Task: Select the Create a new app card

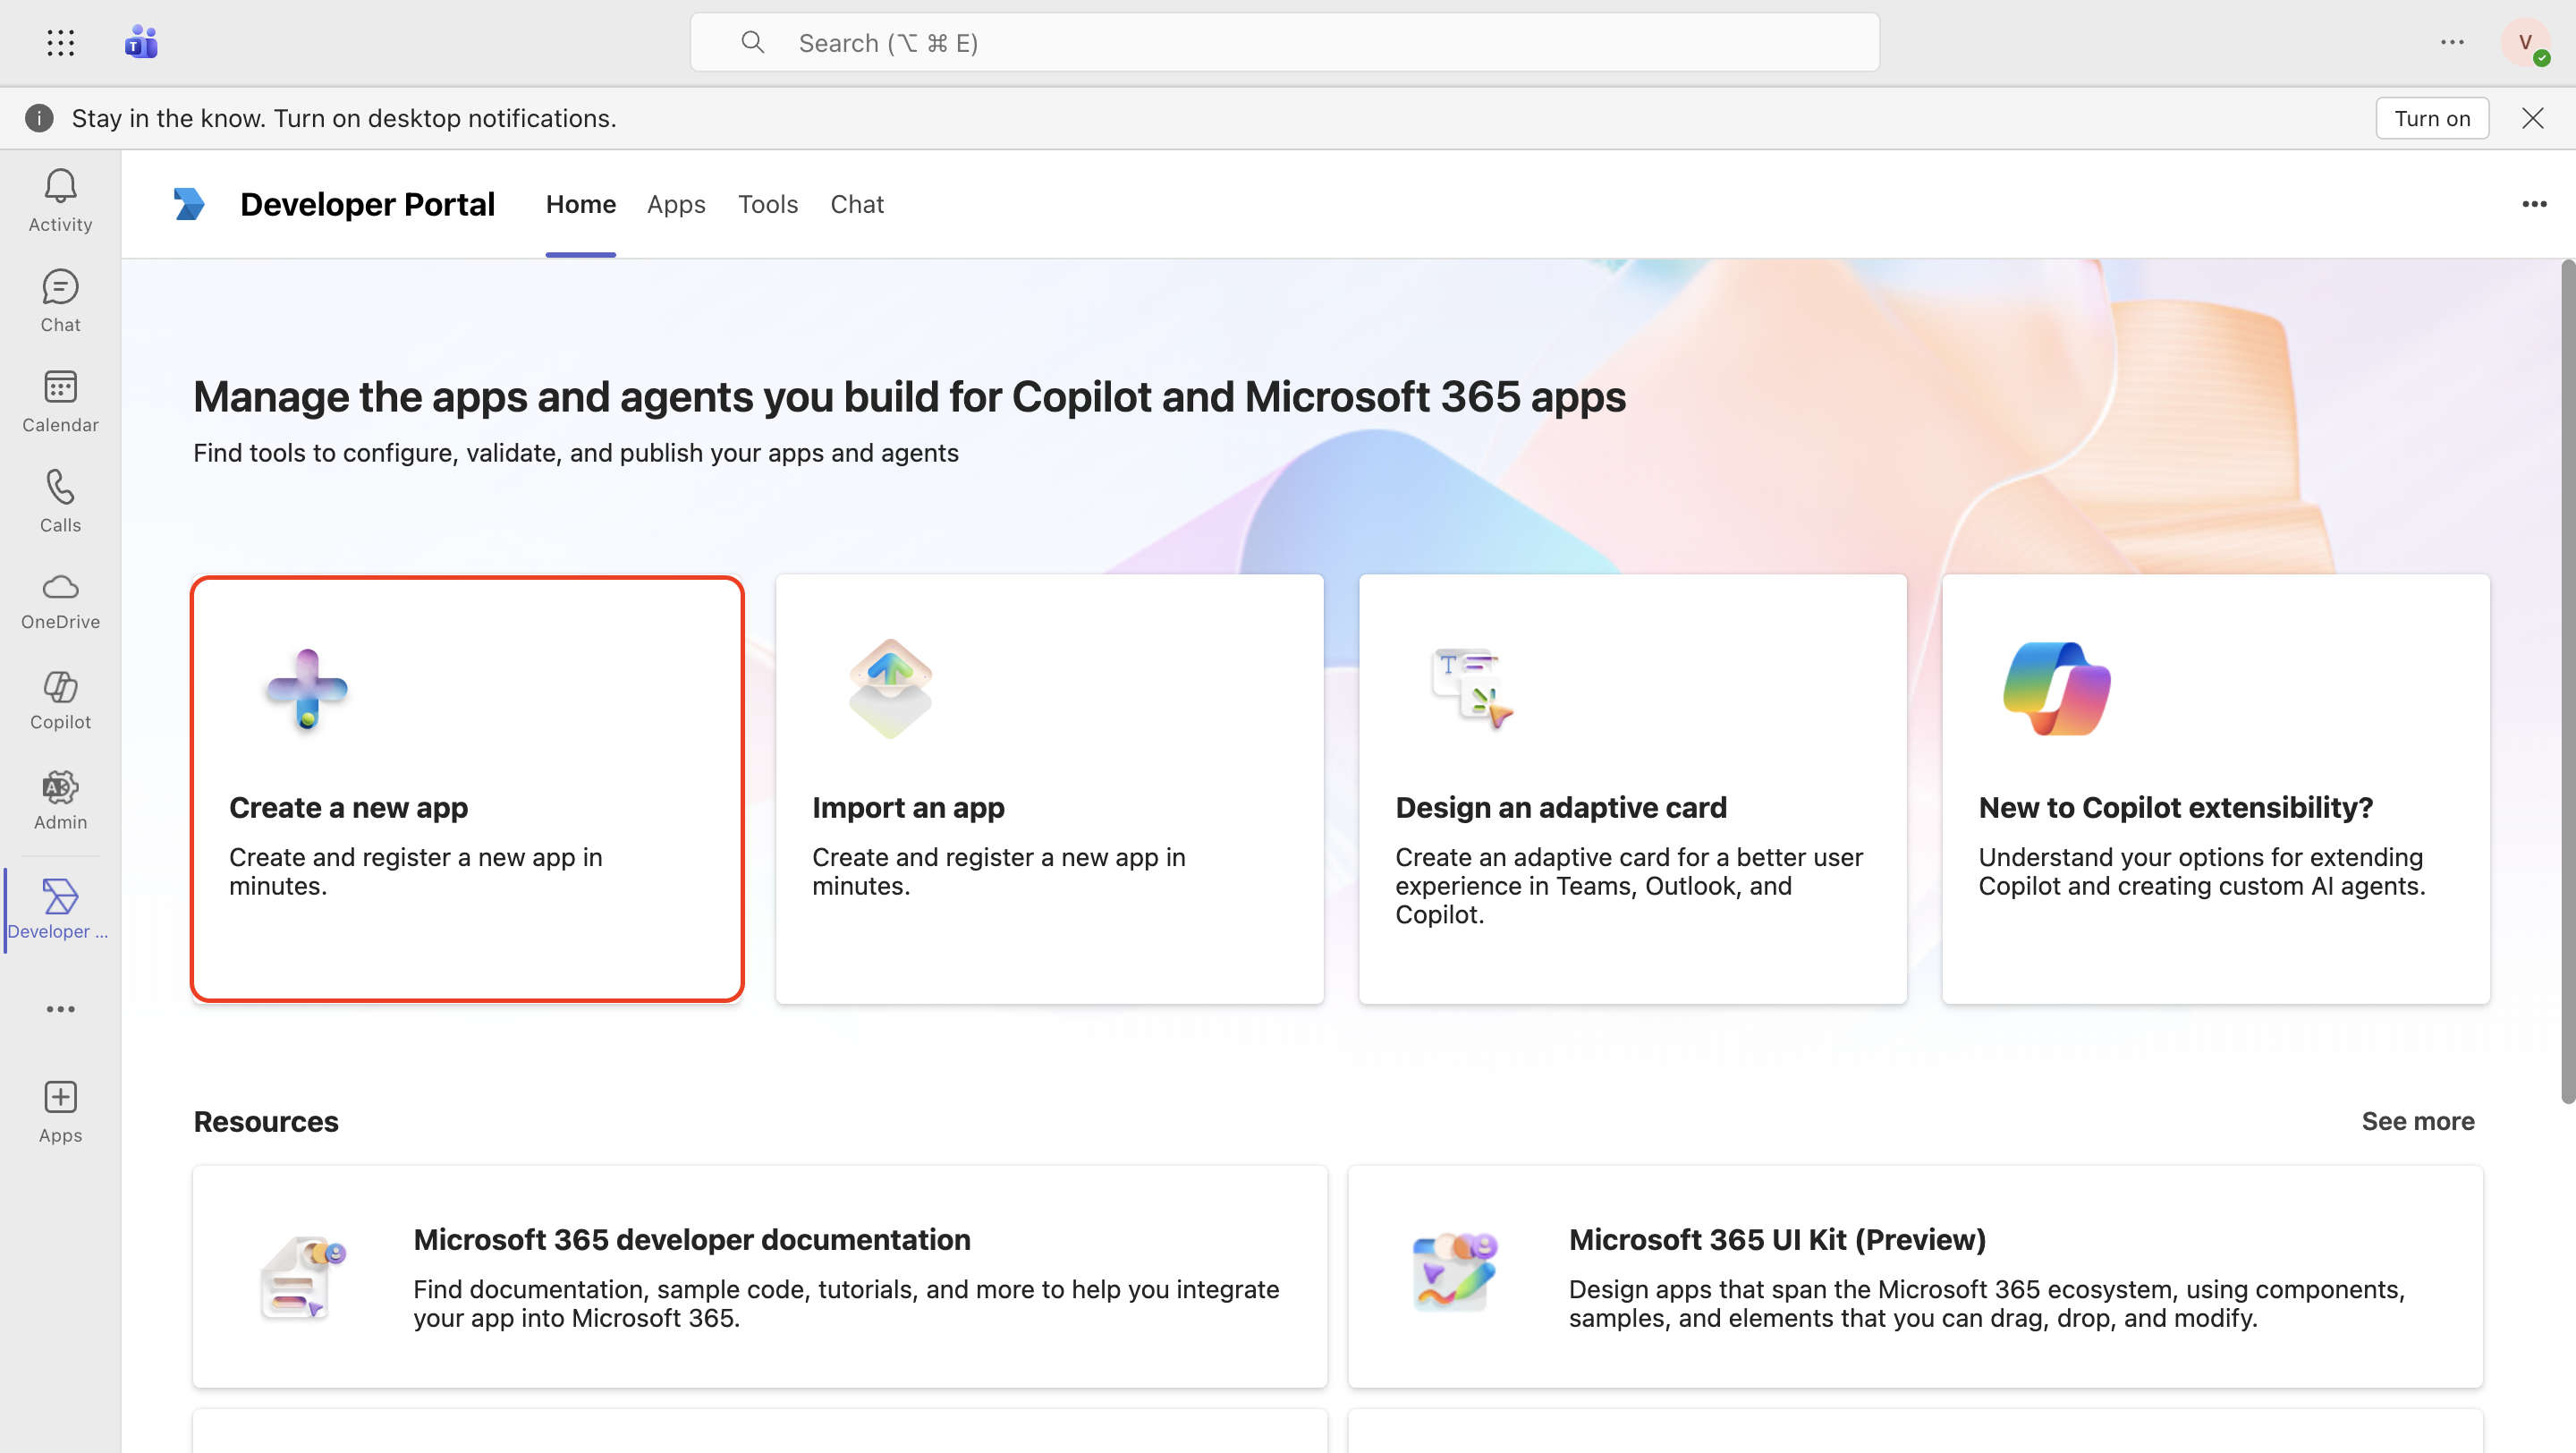Action: click(x=466, y=789)
